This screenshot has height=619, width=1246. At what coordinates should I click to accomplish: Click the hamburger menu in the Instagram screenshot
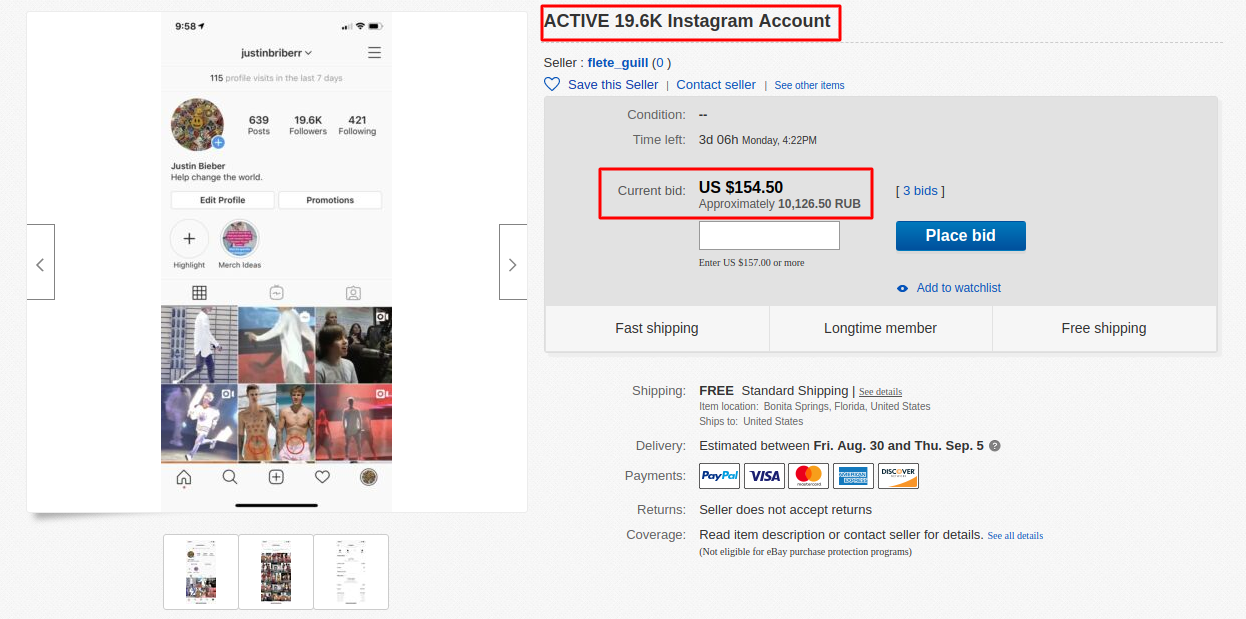point(374,52)
